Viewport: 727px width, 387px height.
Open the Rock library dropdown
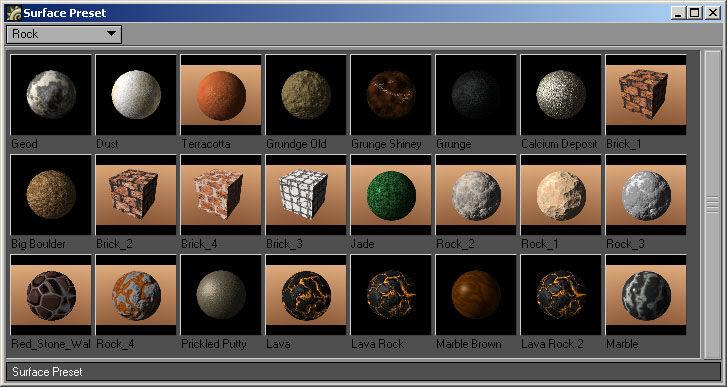pos(64,34)
